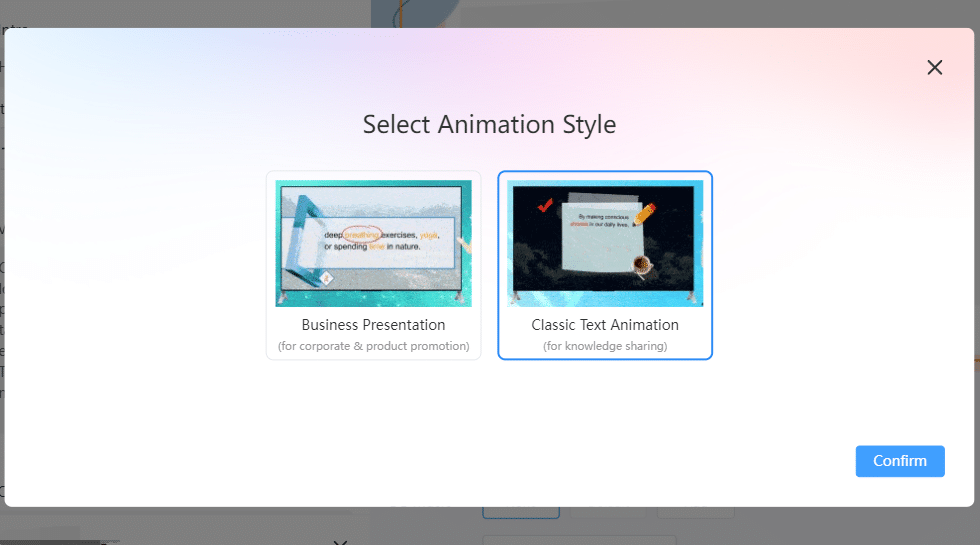The image size is (980, 545).
Task: Click the X icon in the bottom-left background panel
Action: point(340,541)
